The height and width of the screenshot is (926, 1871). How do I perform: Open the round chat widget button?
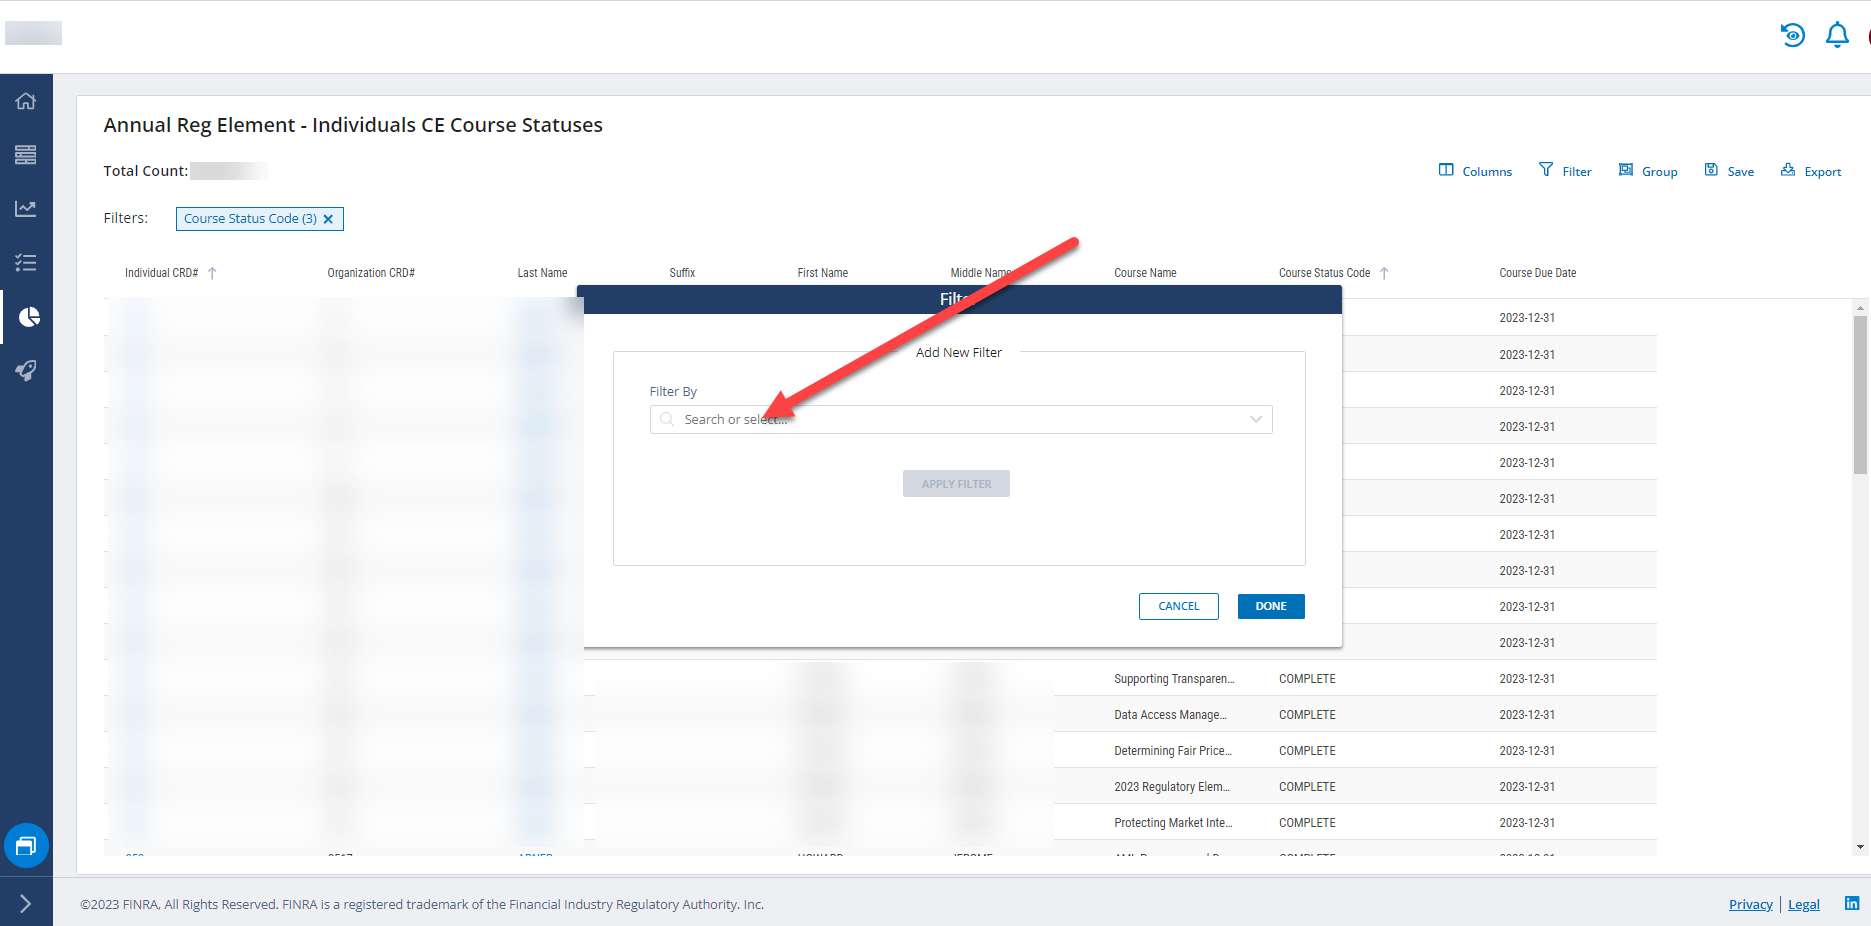coord(26,846)
